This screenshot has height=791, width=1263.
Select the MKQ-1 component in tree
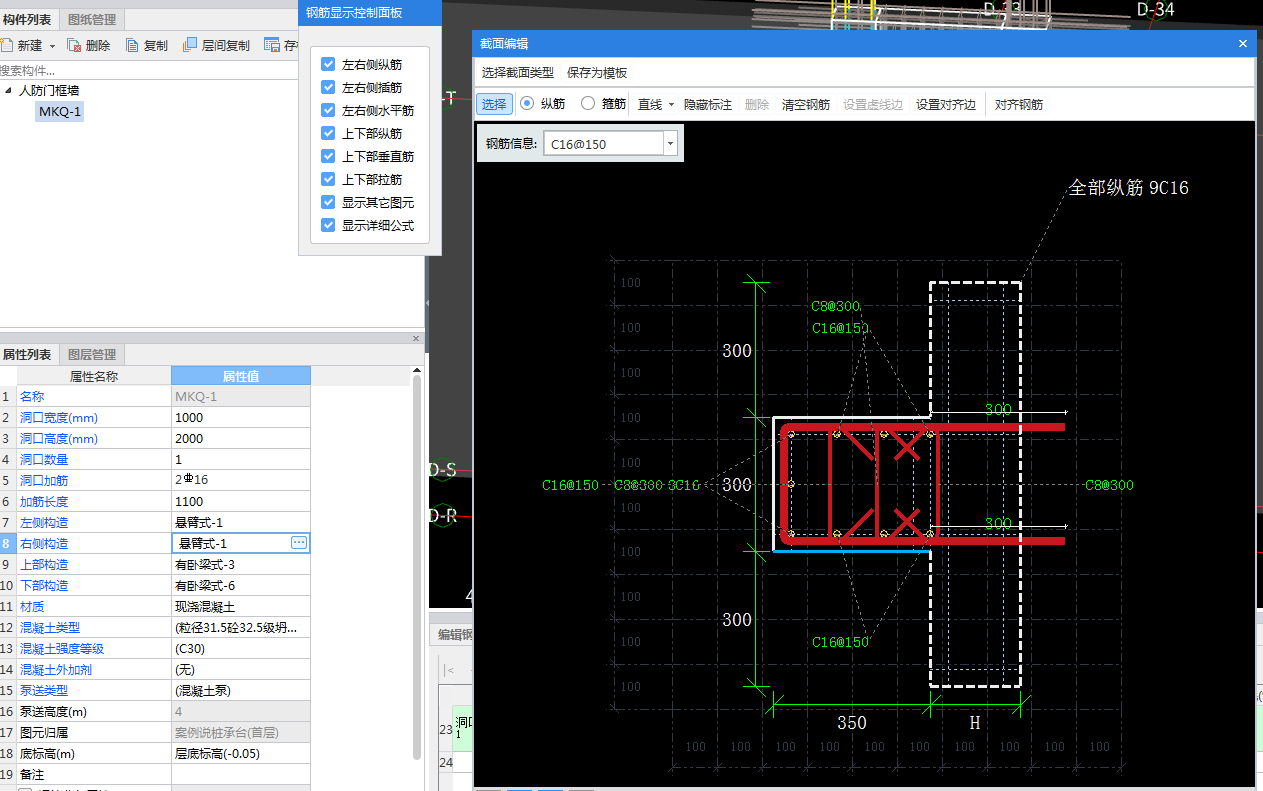click(x=60, y=111)
